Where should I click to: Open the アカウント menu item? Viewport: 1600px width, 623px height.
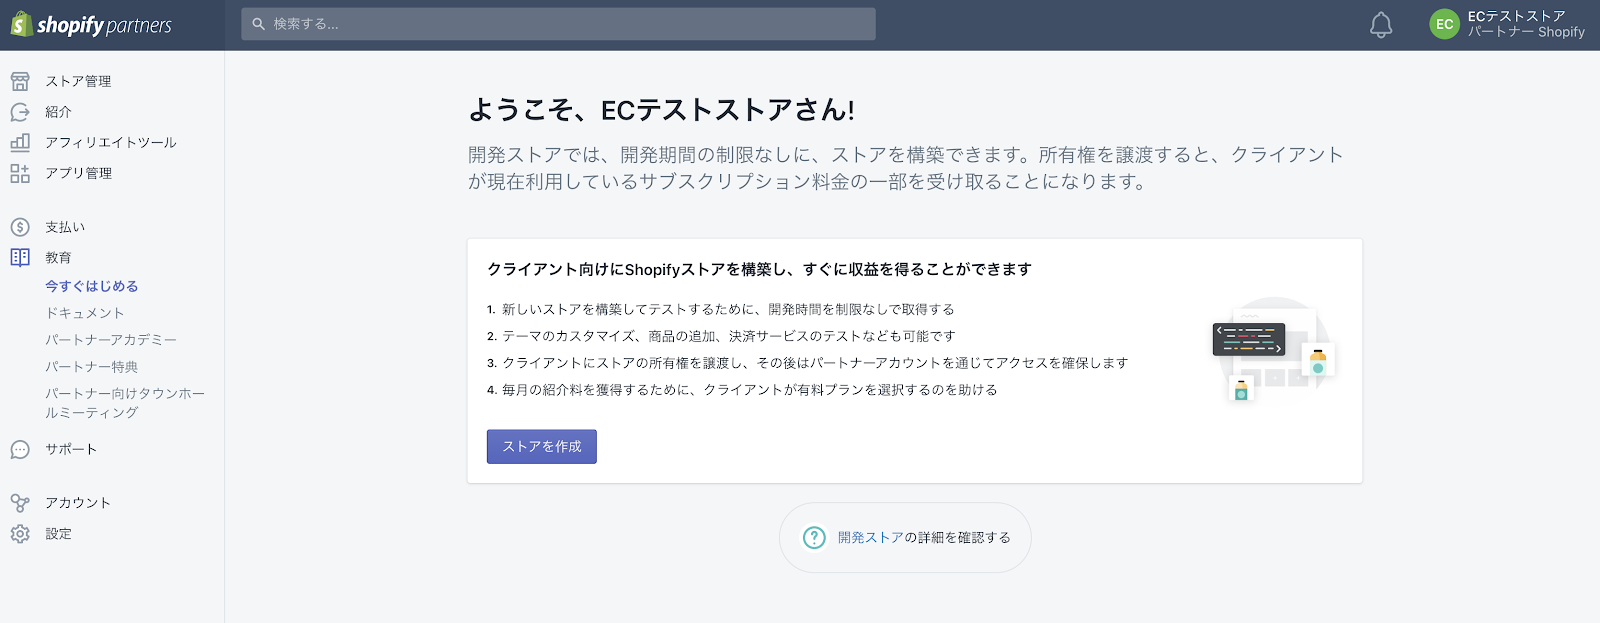tap(78, 503)
